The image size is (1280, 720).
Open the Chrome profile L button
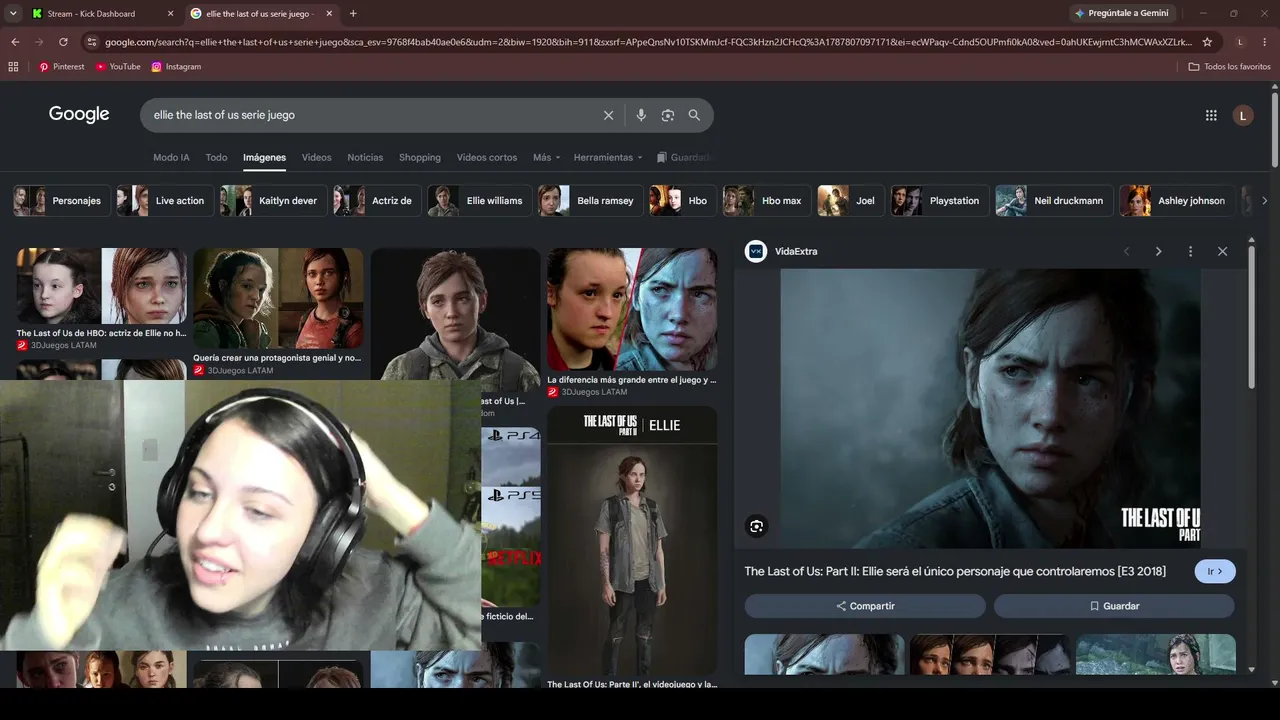coord(1240,42)
